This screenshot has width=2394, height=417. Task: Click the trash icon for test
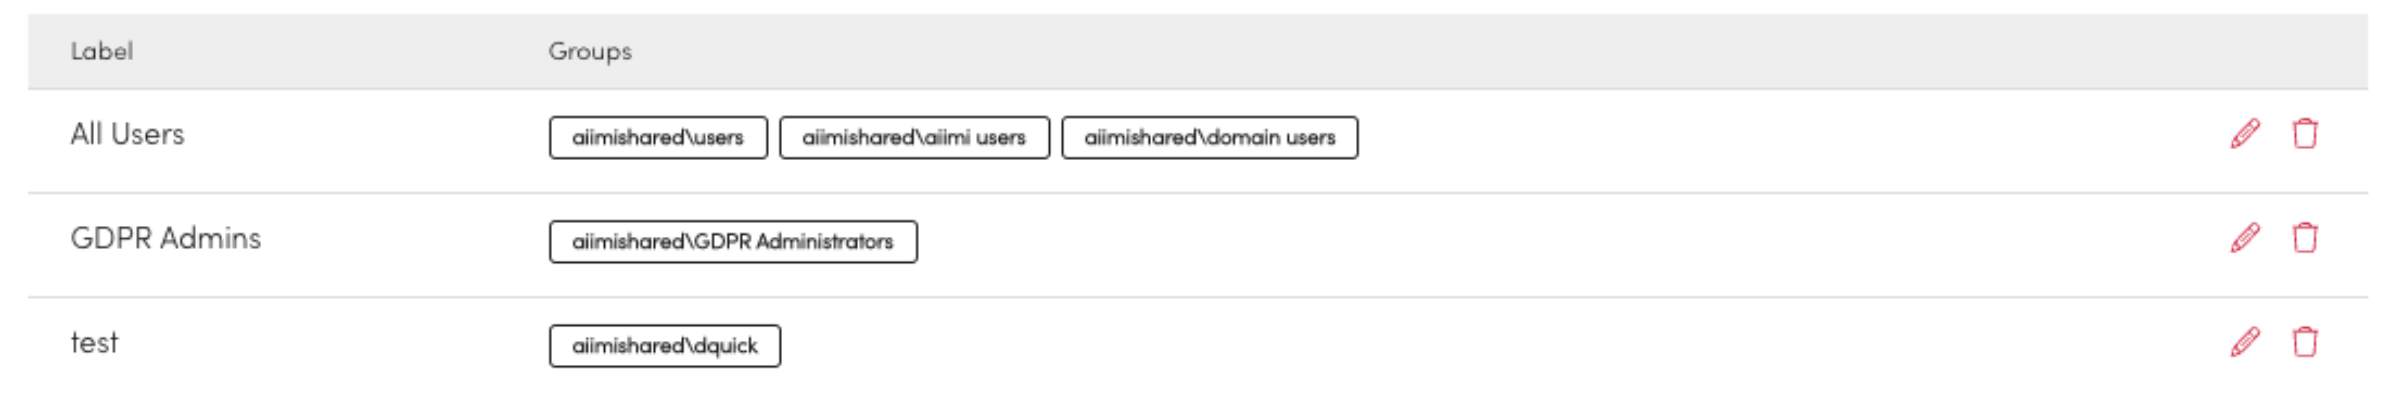[2305, 342]
